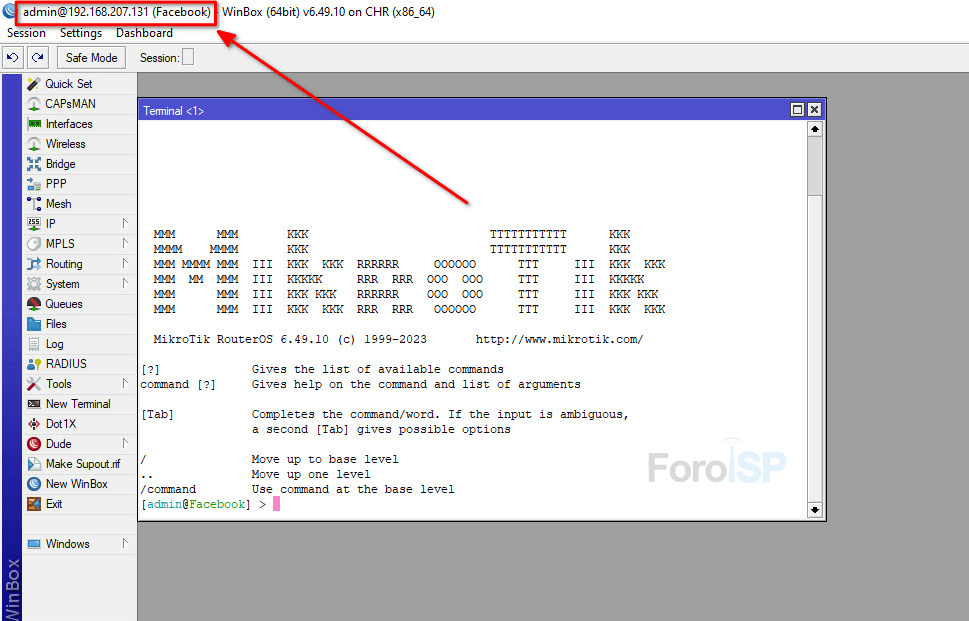Choose the Log label in sidebar
The image size is (969, 621).
(x=54, y=344)
